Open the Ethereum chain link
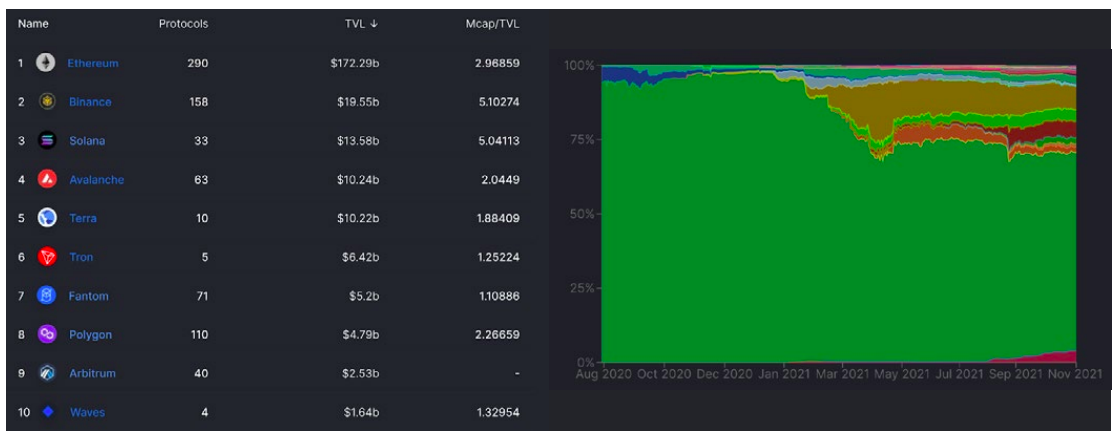The width and height of the screenshot is (1117, 438). (93, 63)
